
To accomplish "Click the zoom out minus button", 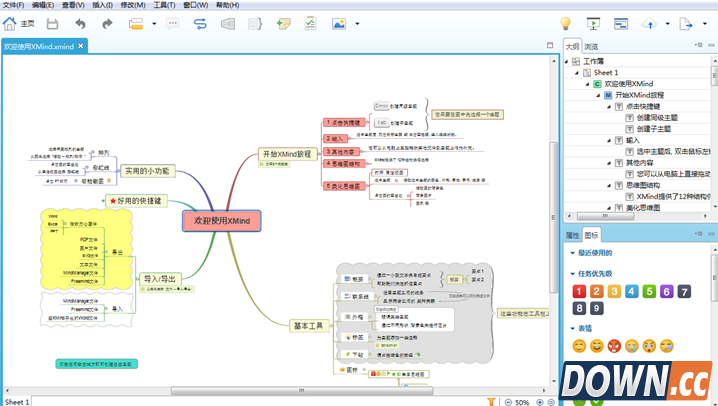I will [506, 401].
